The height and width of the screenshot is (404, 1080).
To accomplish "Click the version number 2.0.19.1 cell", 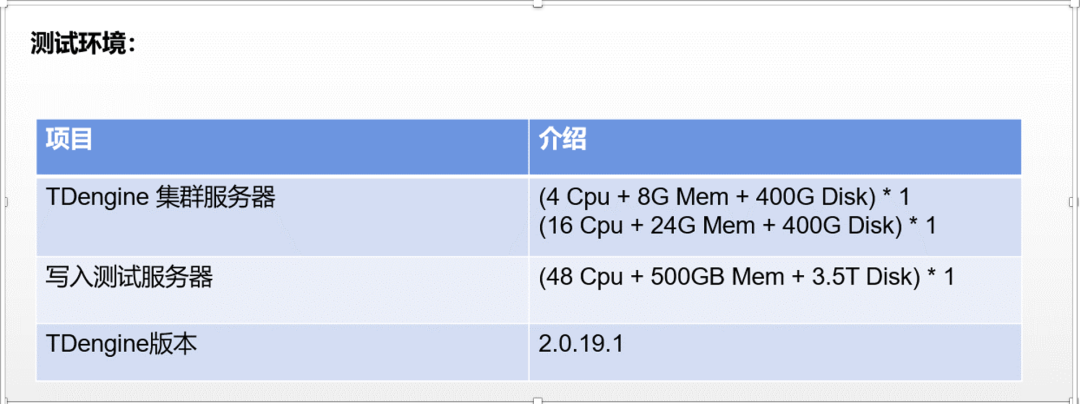I will pos(775,352).
